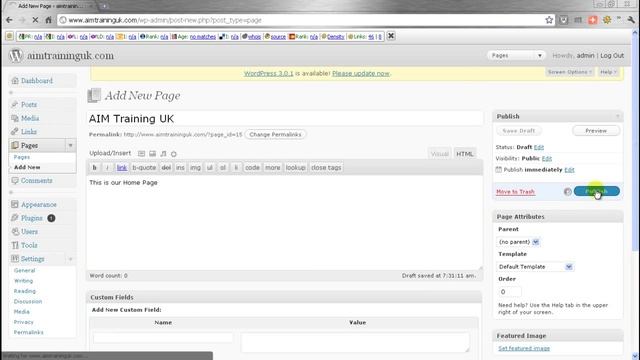
Task: Open Reading settings
Action: [x=24, y=291]
